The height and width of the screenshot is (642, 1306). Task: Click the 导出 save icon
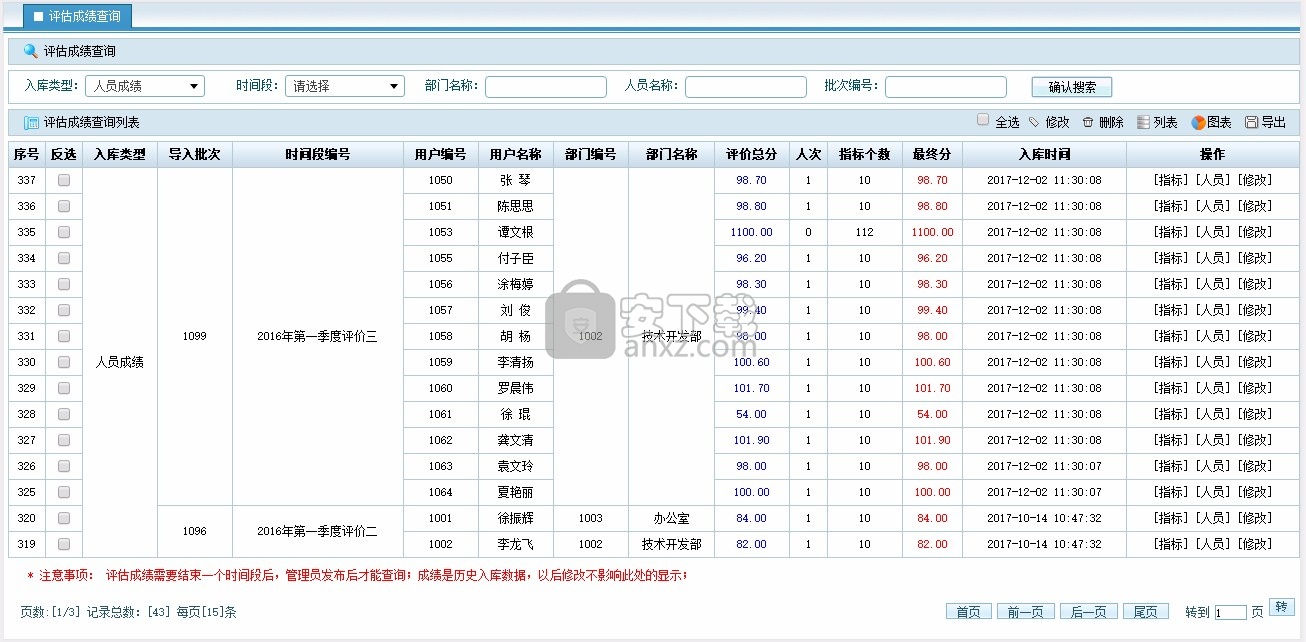click(x=1251, y=122)
